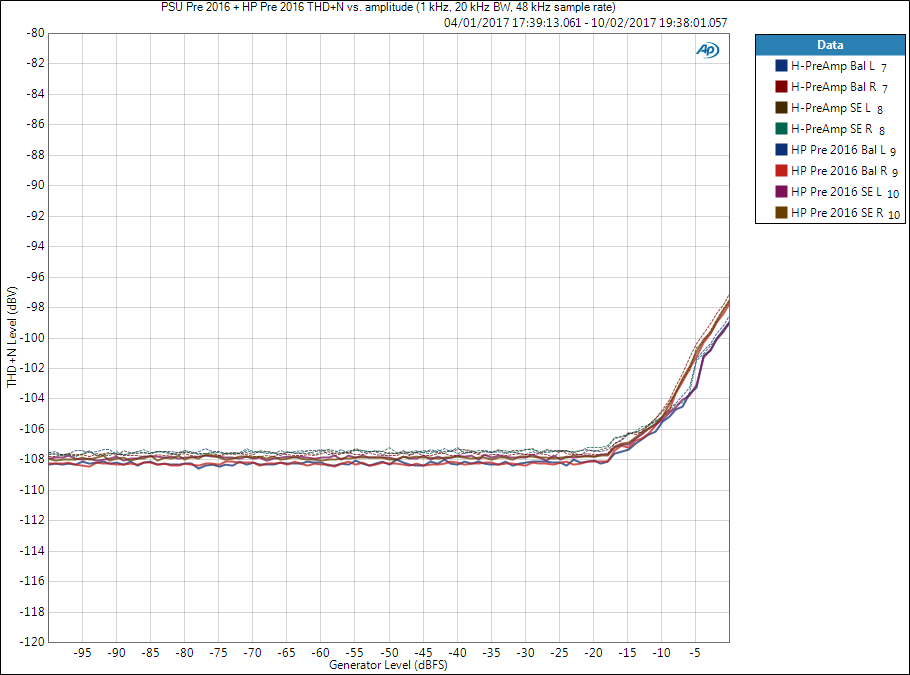Click the AP logo in graph corner
Screen dimensions: 910x675
(707, 50)
